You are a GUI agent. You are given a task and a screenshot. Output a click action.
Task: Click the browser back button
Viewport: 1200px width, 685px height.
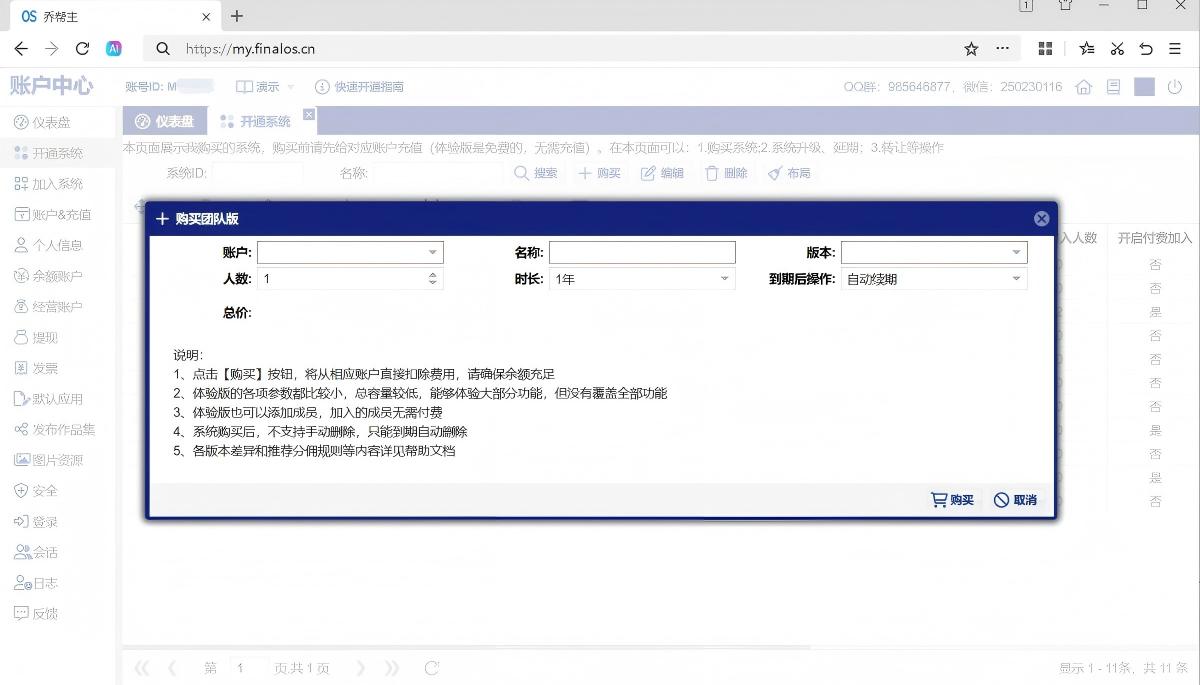click(21, 48)
